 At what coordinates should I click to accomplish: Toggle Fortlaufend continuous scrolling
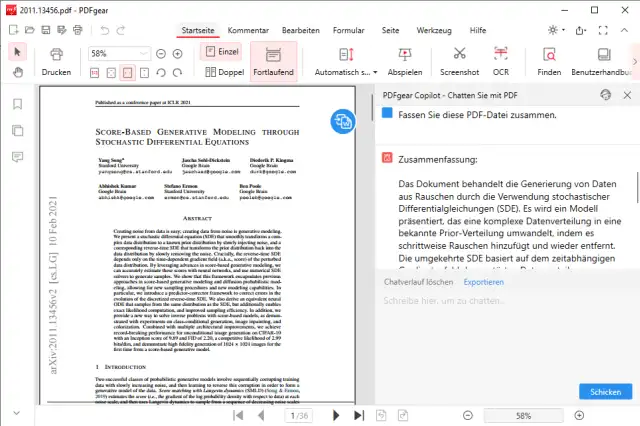point(273,60)
